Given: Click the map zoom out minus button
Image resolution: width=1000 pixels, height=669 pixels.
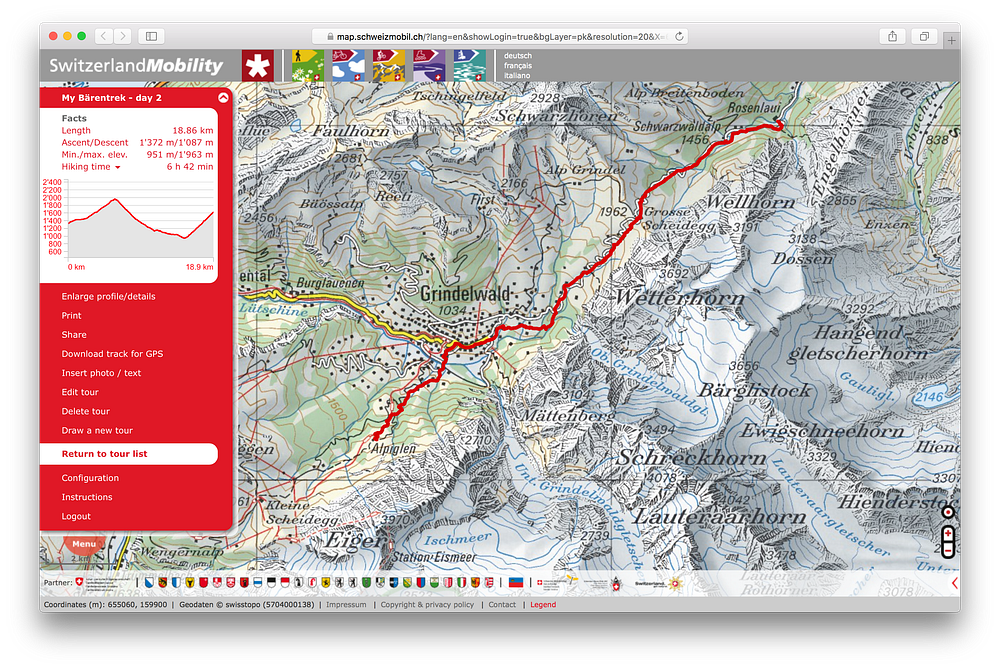Looking at the screenshot, I should point(948,549).
